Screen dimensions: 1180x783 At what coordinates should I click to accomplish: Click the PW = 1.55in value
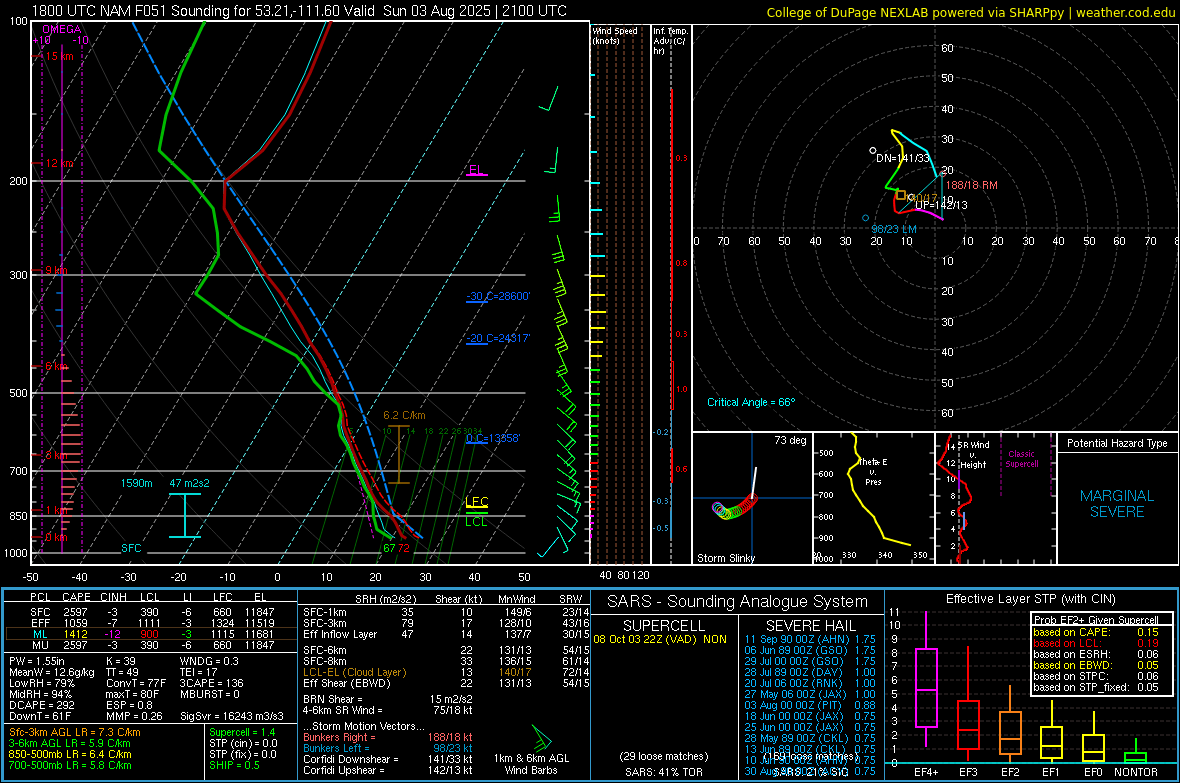click(x=35, y=661)
